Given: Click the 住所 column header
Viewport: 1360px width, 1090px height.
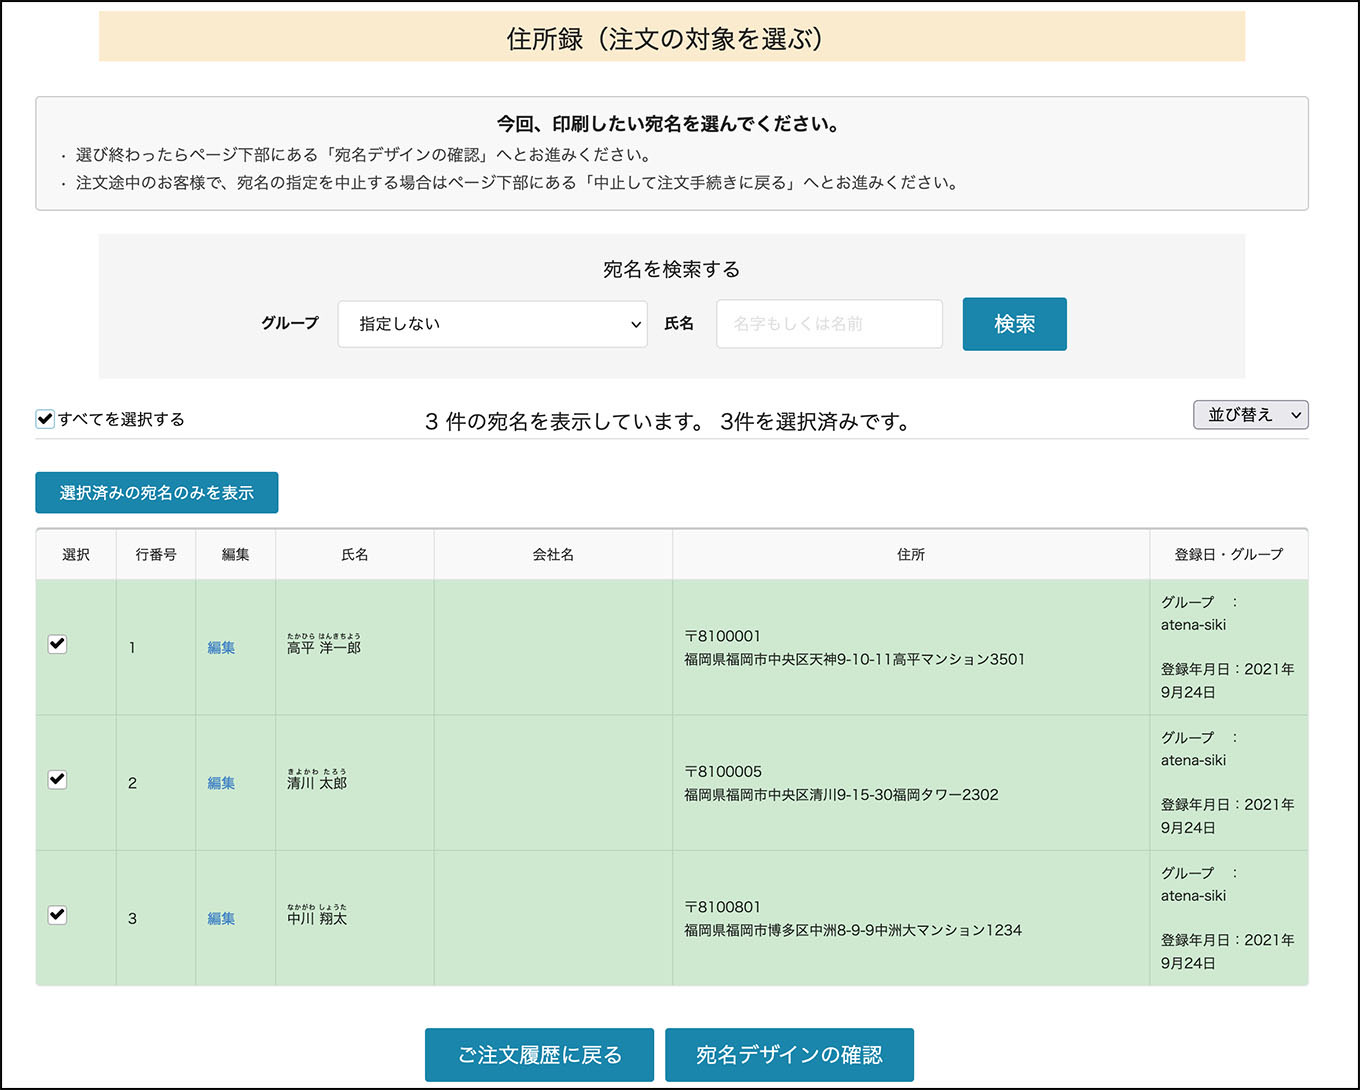Looking at the screenshot, I should pos(911,554).
